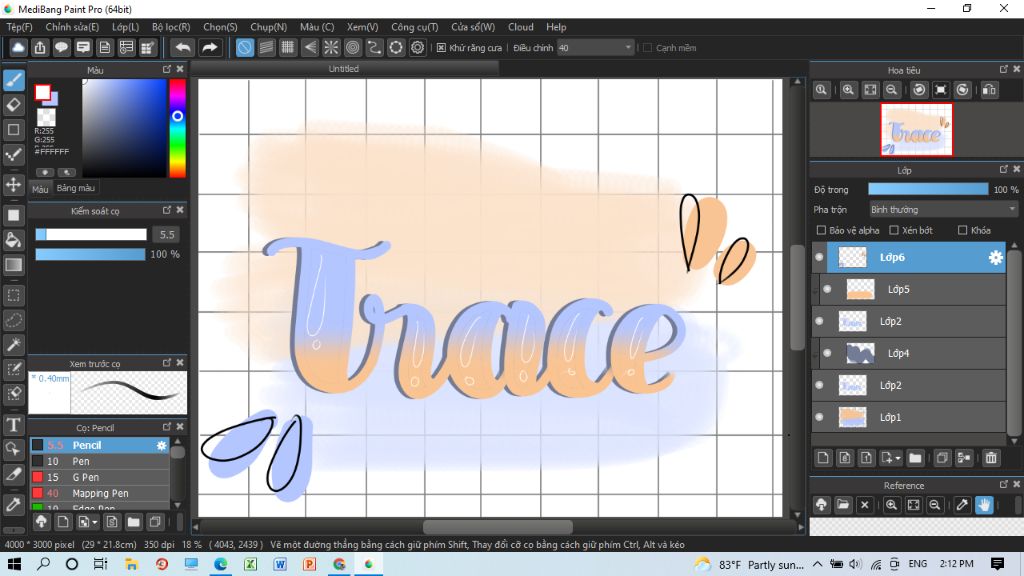The image size is (1024, 576).
Task: Delete layer with trash icon
Action: point(991,458)
